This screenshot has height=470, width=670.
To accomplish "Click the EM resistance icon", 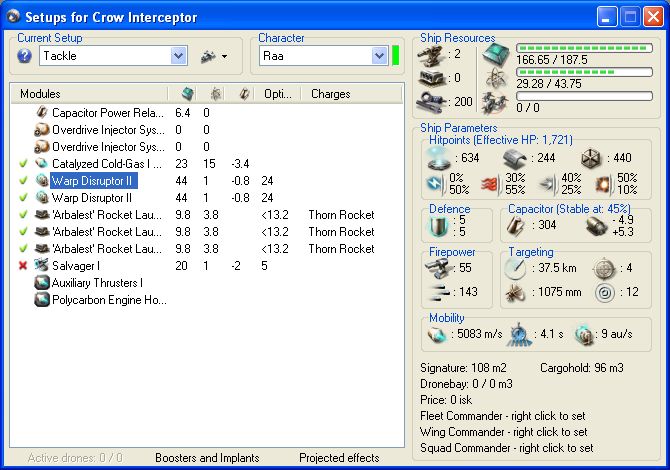I will 435,183.
